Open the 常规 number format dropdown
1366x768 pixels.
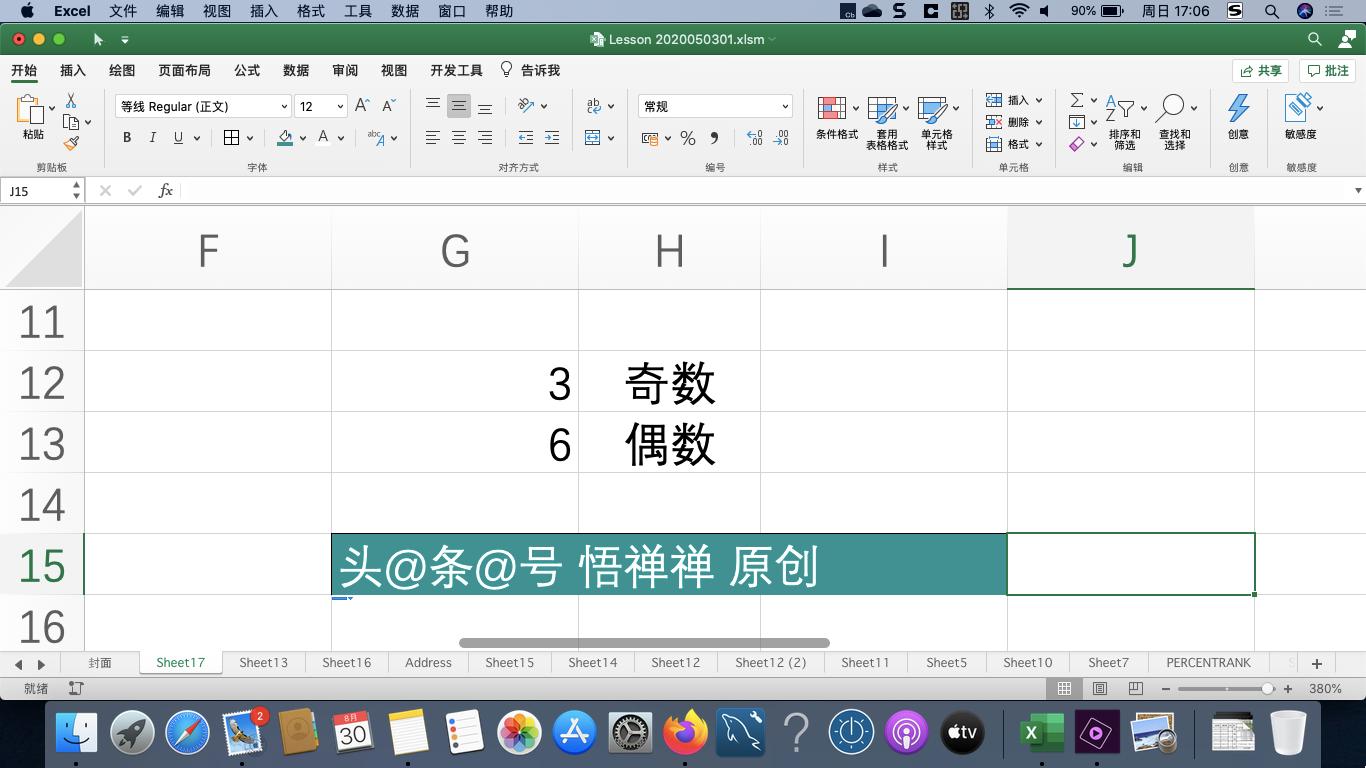[x=715, y=106]
